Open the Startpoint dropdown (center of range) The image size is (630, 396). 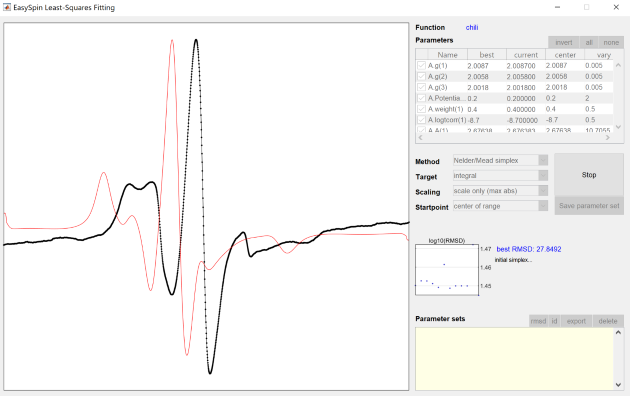tap(500, 206)
